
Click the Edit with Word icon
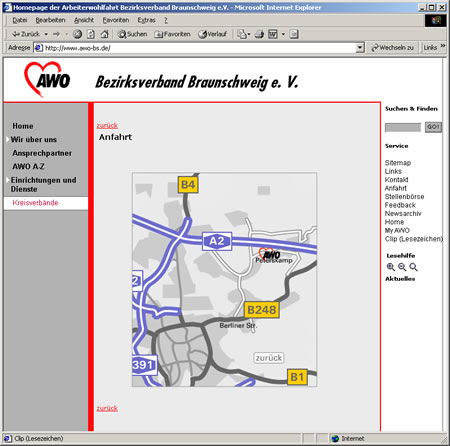(273, 34)
